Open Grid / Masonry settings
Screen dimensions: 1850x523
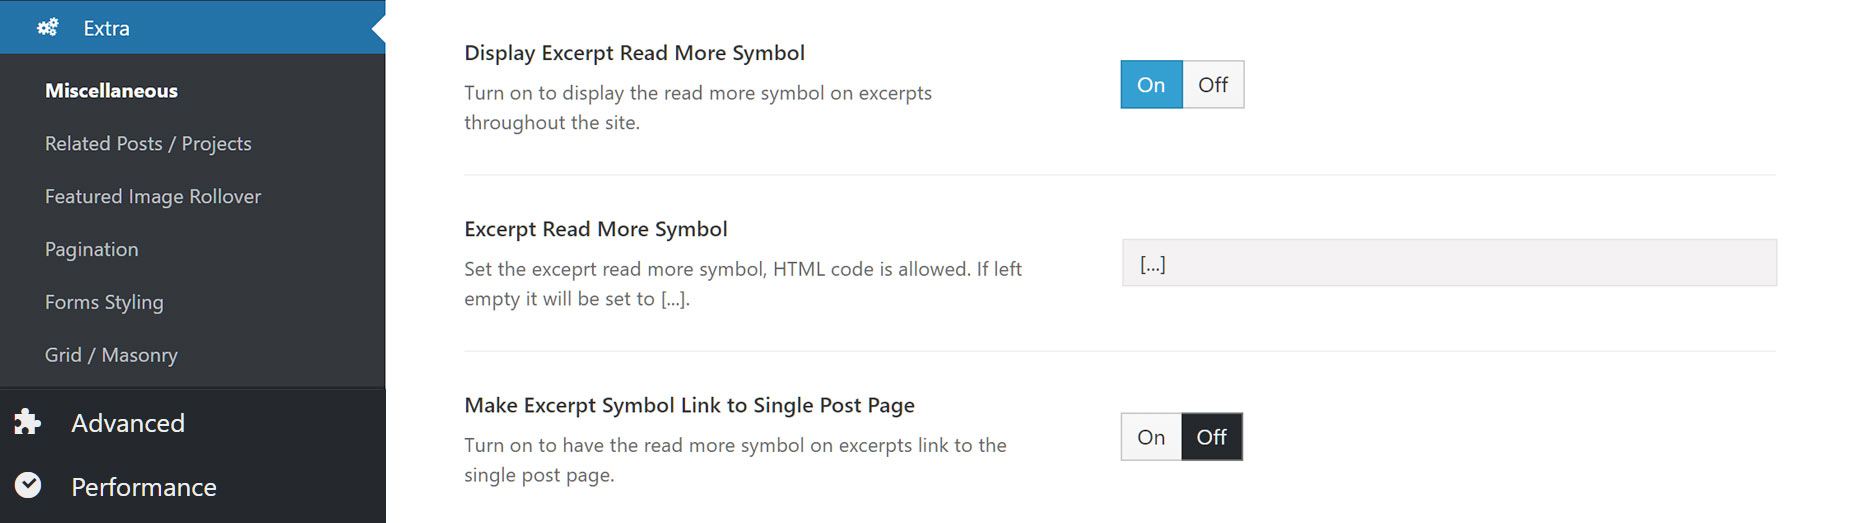click(x=111, y=355)
